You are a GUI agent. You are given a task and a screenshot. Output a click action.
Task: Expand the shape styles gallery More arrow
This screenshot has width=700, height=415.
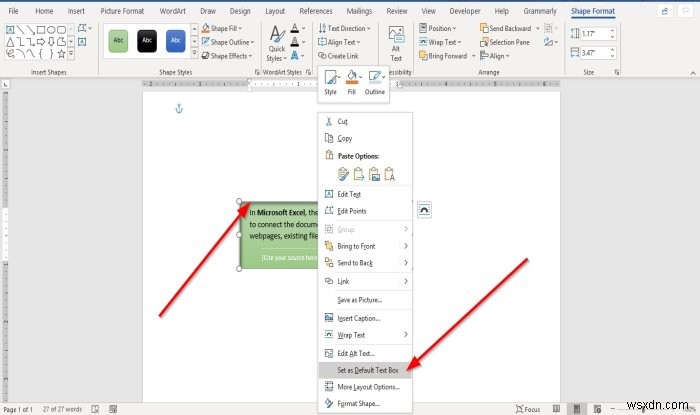tap(194, 53)
